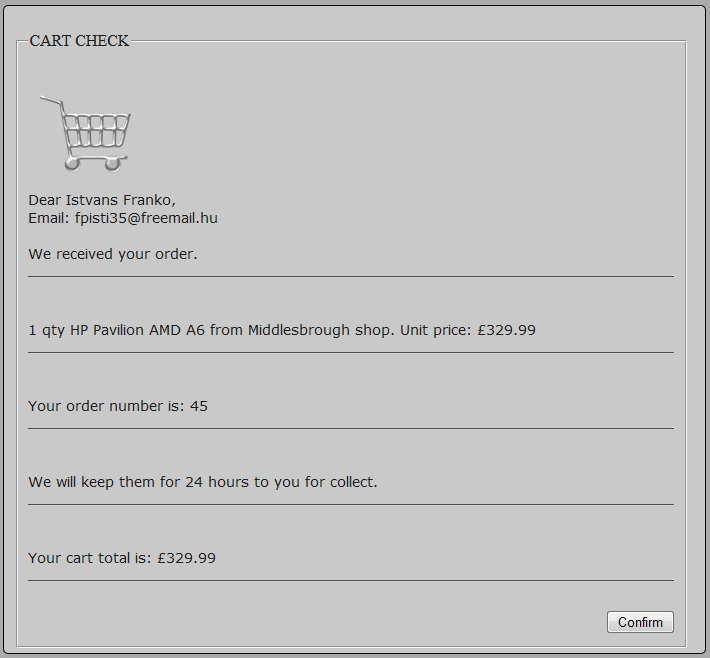Click the separator line under 'We received your order'
The height and width of the screenshot is (658, 710).
point(350,276)
